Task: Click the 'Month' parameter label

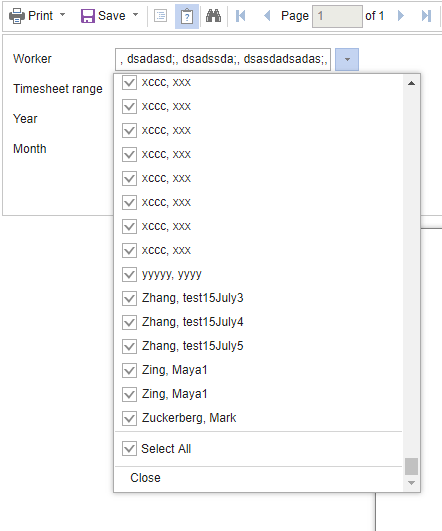Action: pos(29,149)
